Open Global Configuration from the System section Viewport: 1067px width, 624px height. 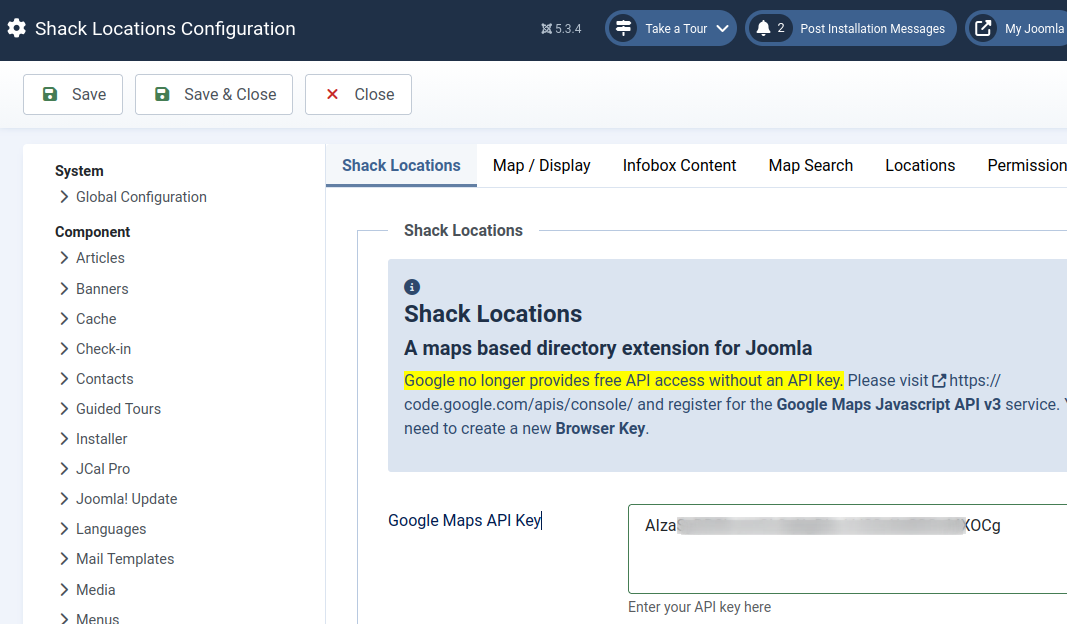coord(141,197)
